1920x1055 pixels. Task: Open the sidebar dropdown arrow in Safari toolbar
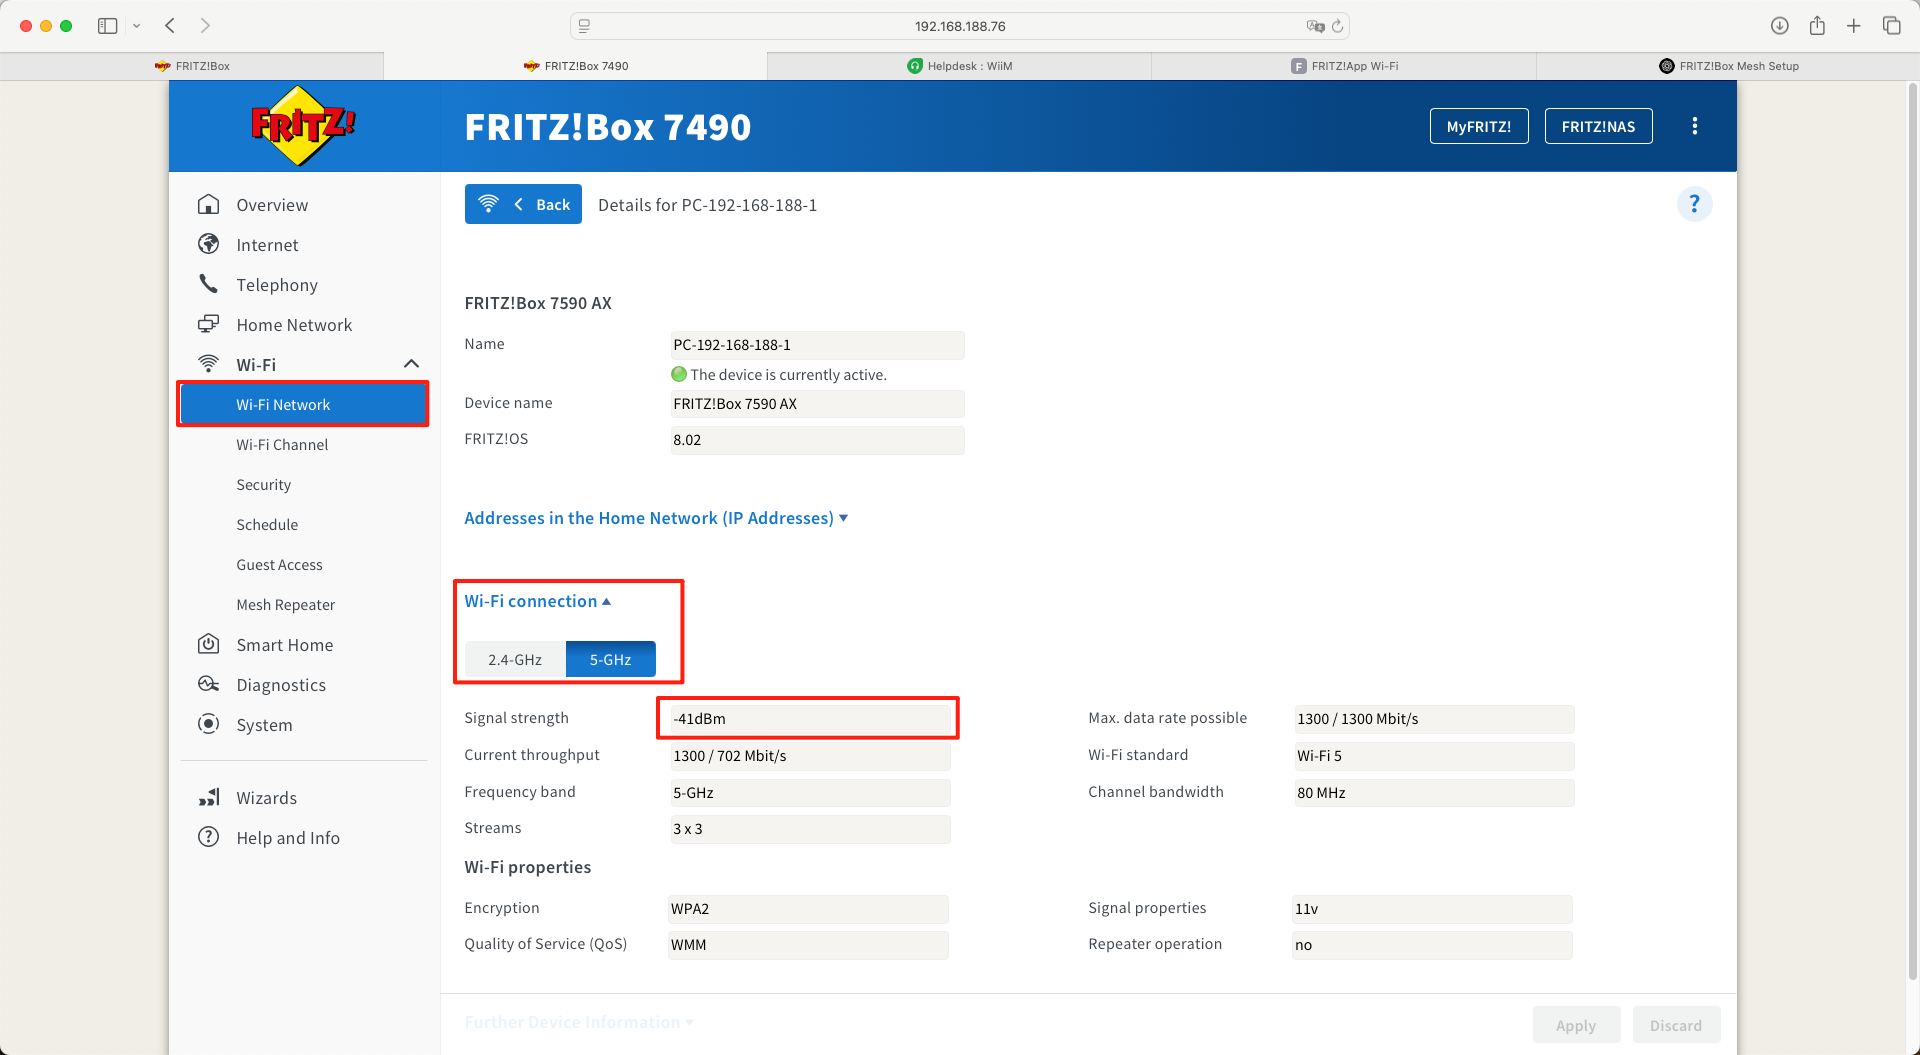(x=137, y=26)
